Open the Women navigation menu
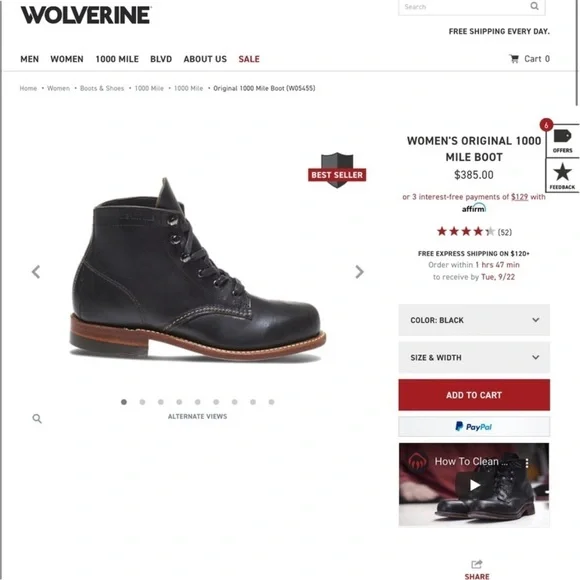 point(67,59)
